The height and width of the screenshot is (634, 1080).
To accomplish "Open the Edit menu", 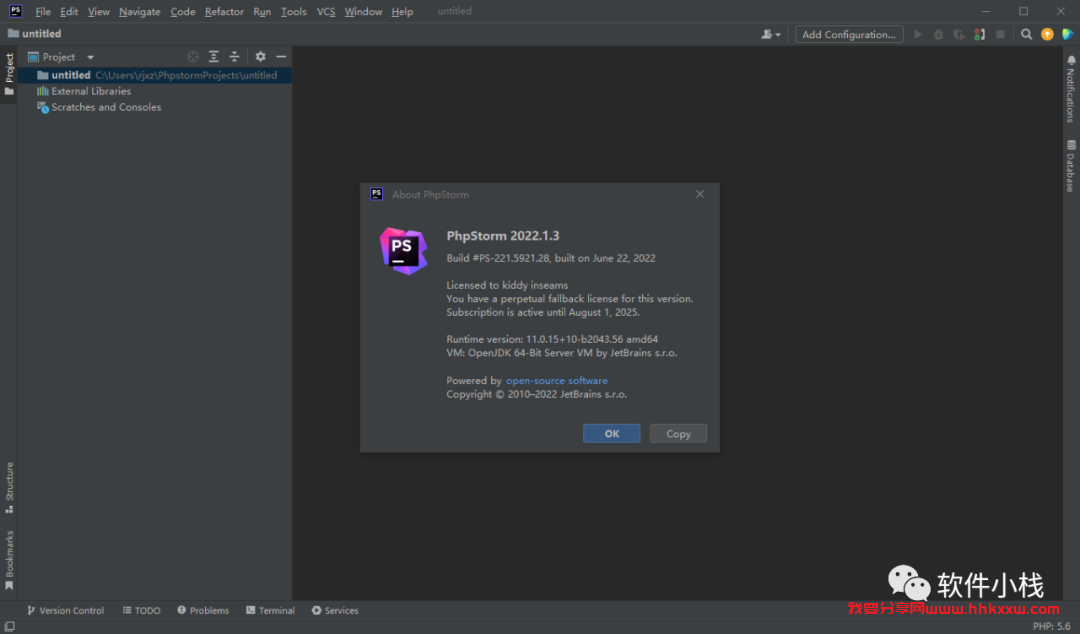I will [x=69, y=12].
